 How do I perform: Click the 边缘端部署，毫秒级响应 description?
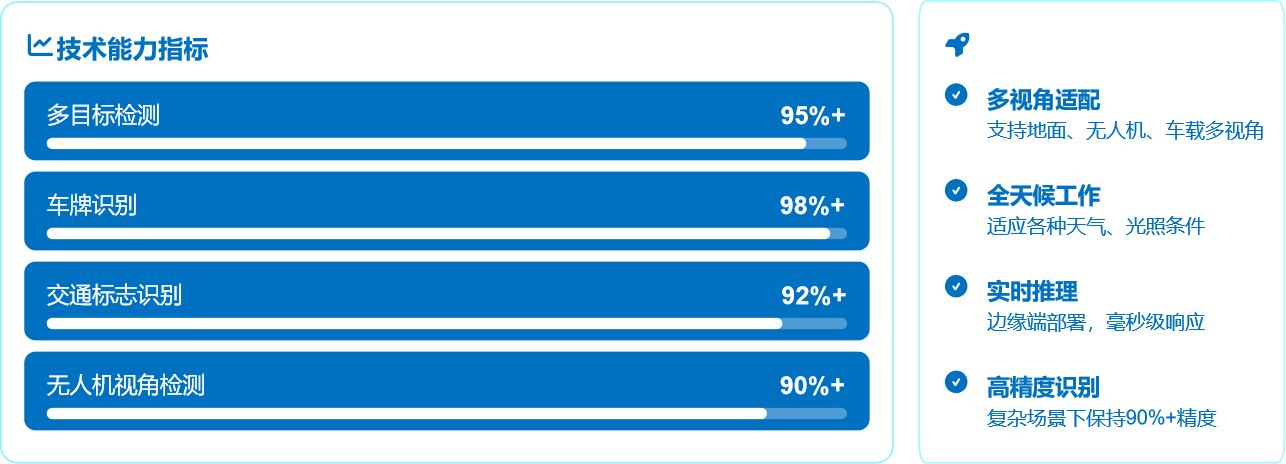(1095, 322)
